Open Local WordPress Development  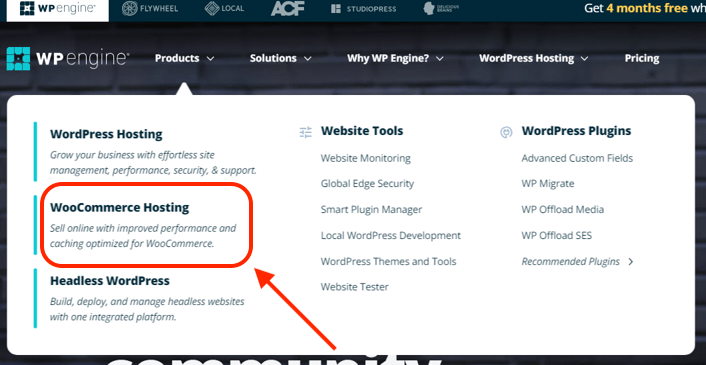point(391,236)
